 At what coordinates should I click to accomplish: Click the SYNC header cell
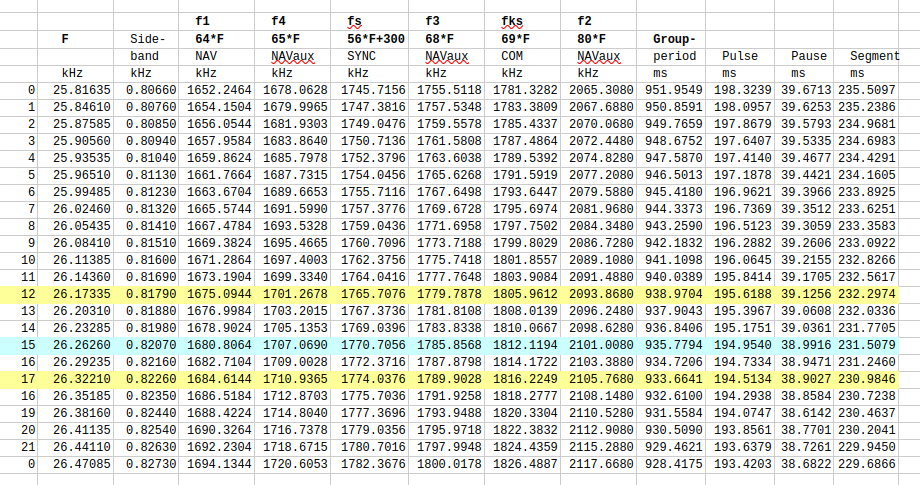click(362, 56)
